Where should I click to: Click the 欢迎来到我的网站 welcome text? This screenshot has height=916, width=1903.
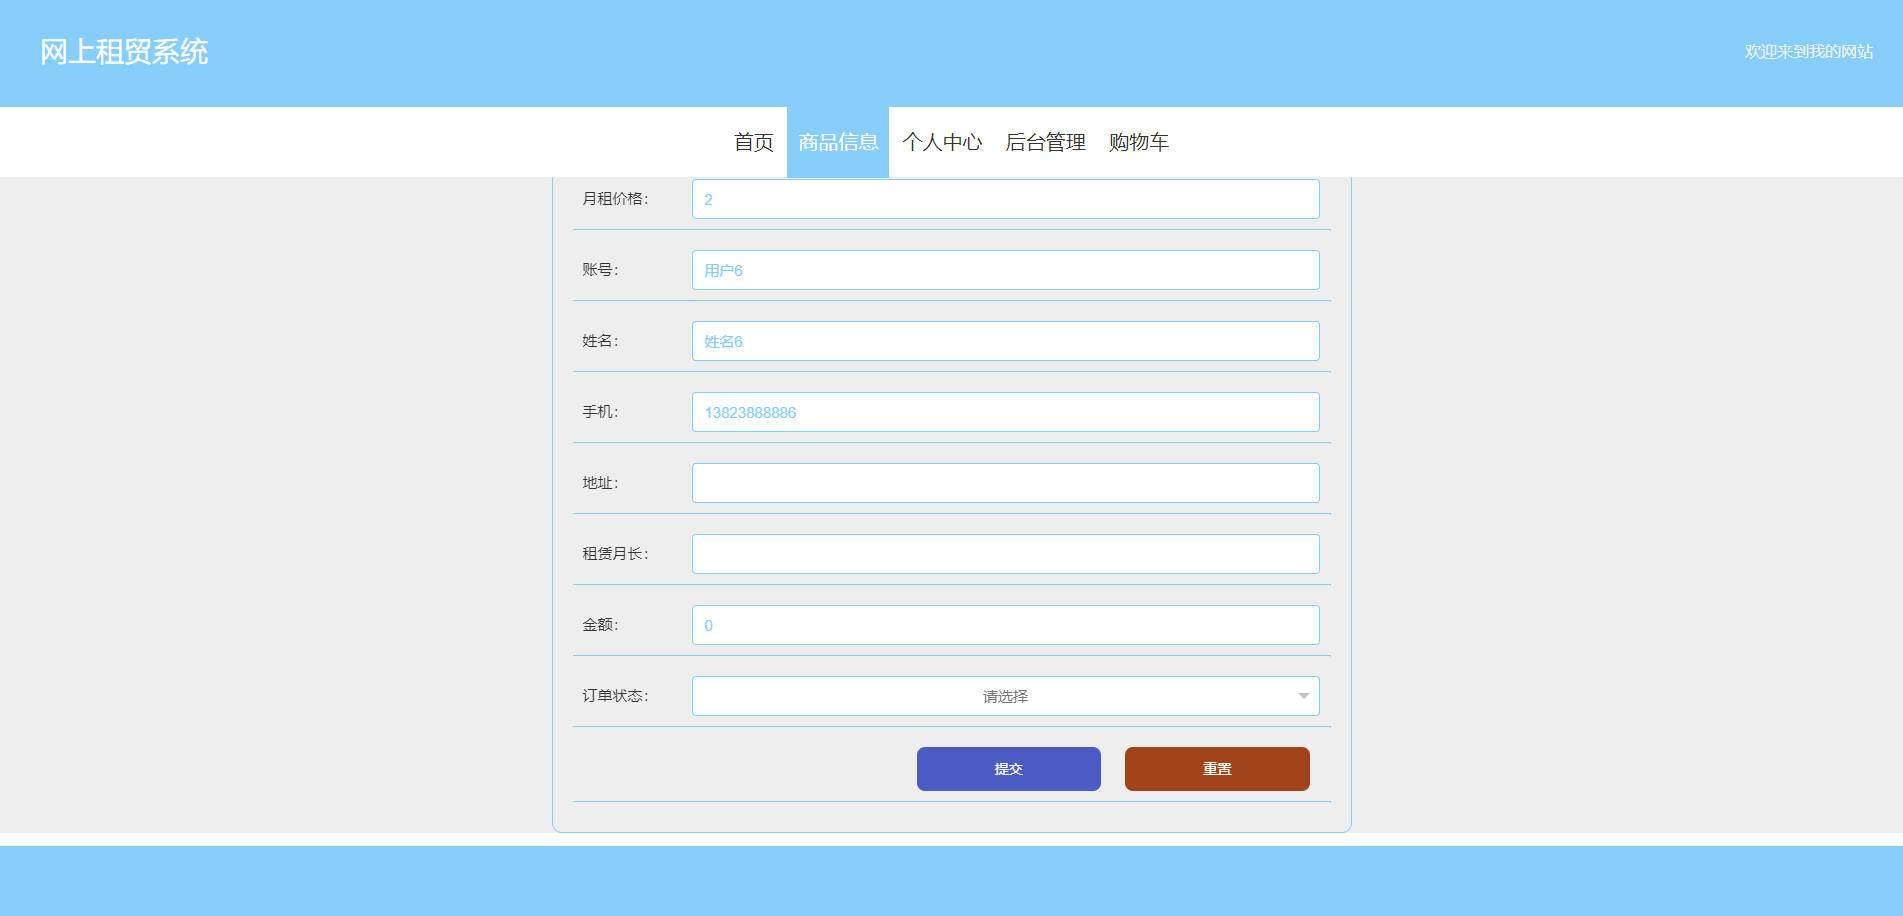pyautogui.click(x=1808, y=51)
